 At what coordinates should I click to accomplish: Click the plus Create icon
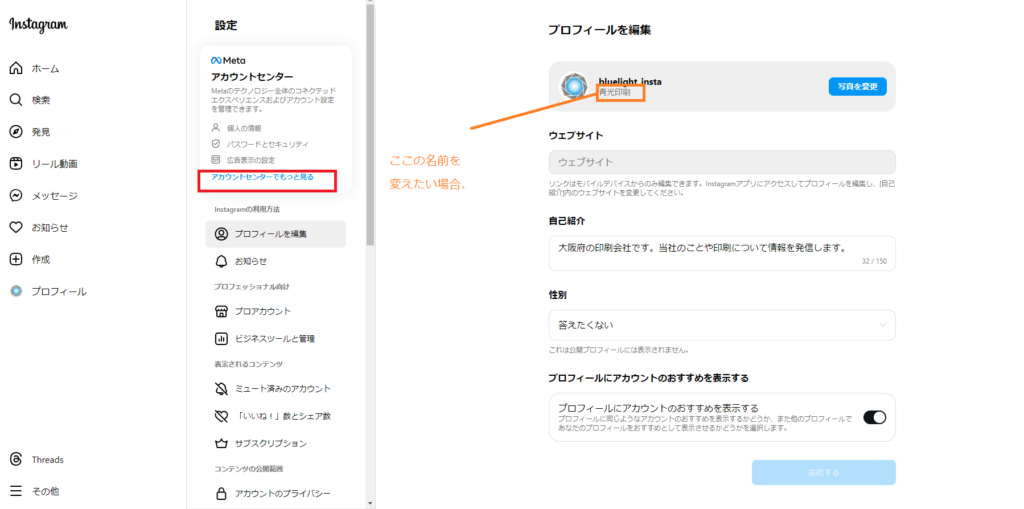point(16,259)
